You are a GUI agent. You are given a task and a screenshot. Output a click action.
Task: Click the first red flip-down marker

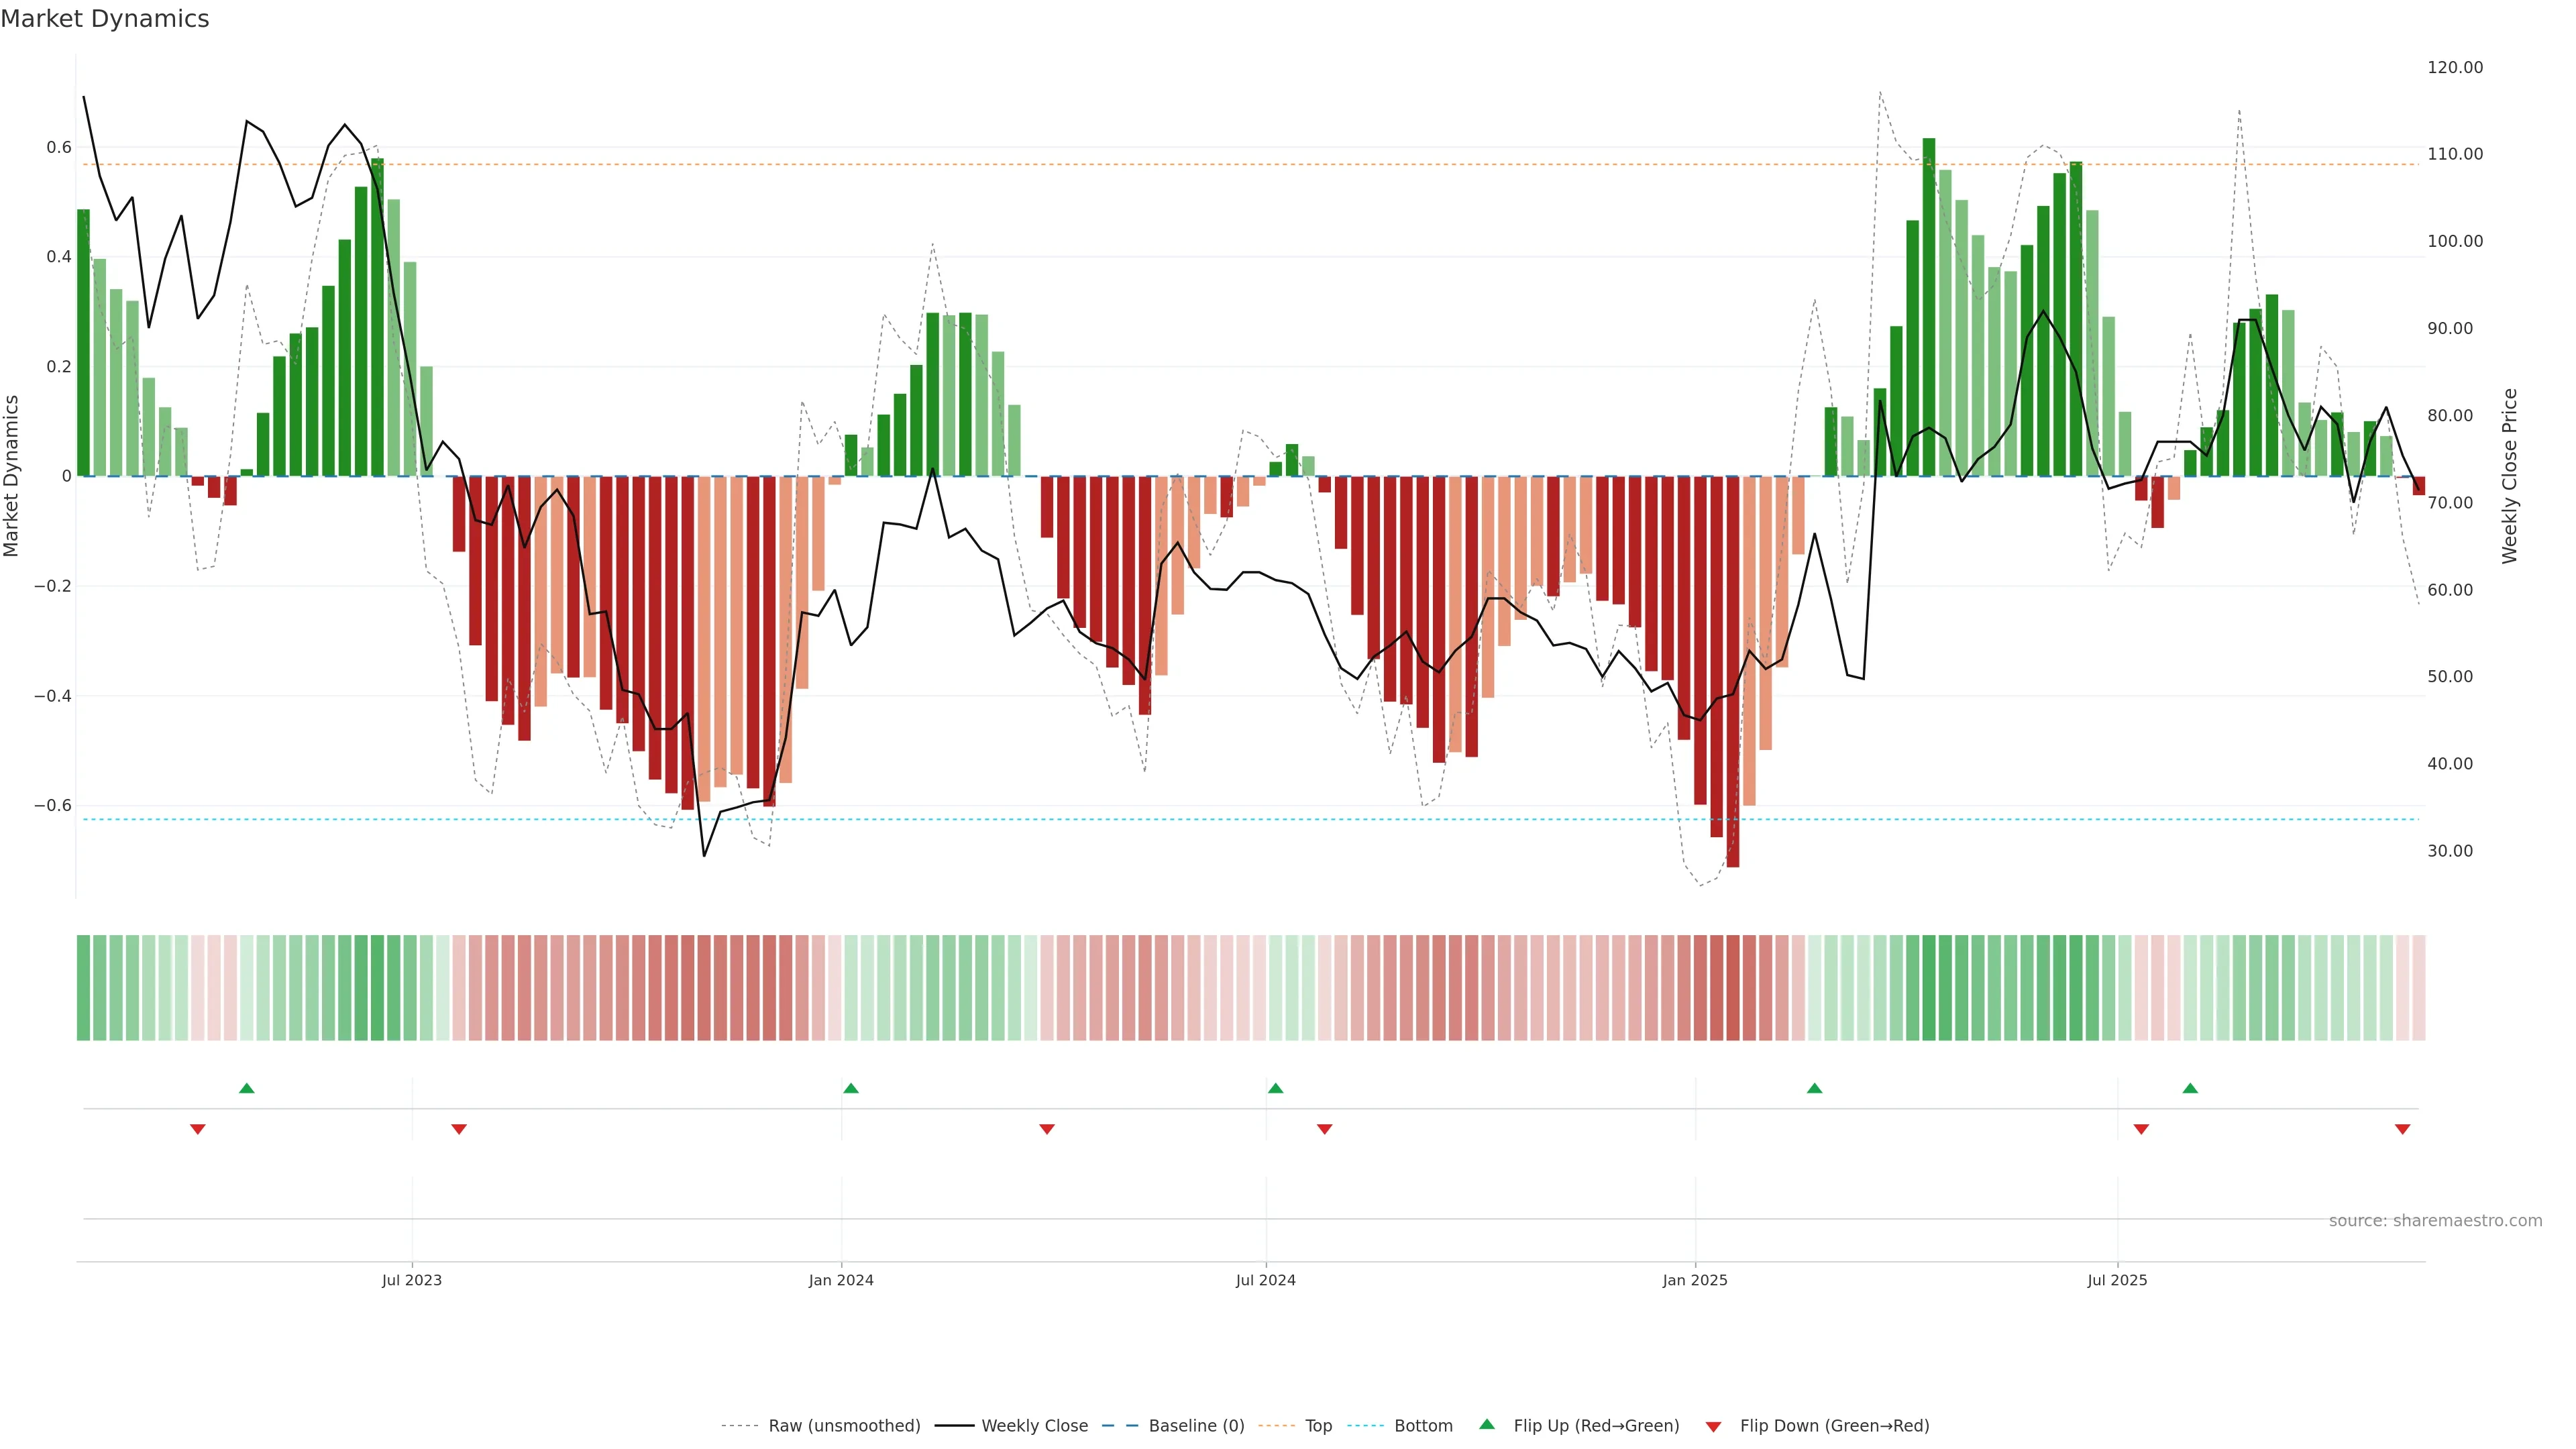click(x=198, y=1129)
